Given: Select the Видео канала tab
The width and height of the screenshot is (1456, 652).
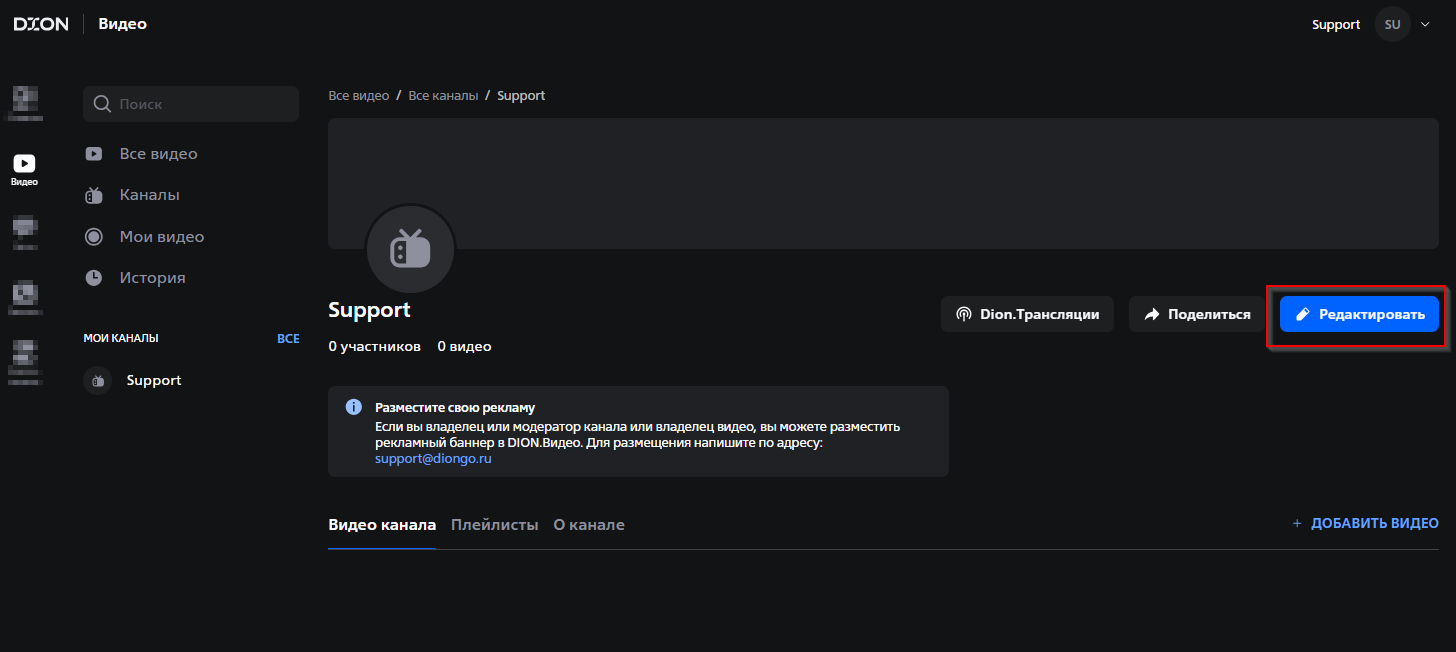Looking at the screenshot, I should 382,525.
